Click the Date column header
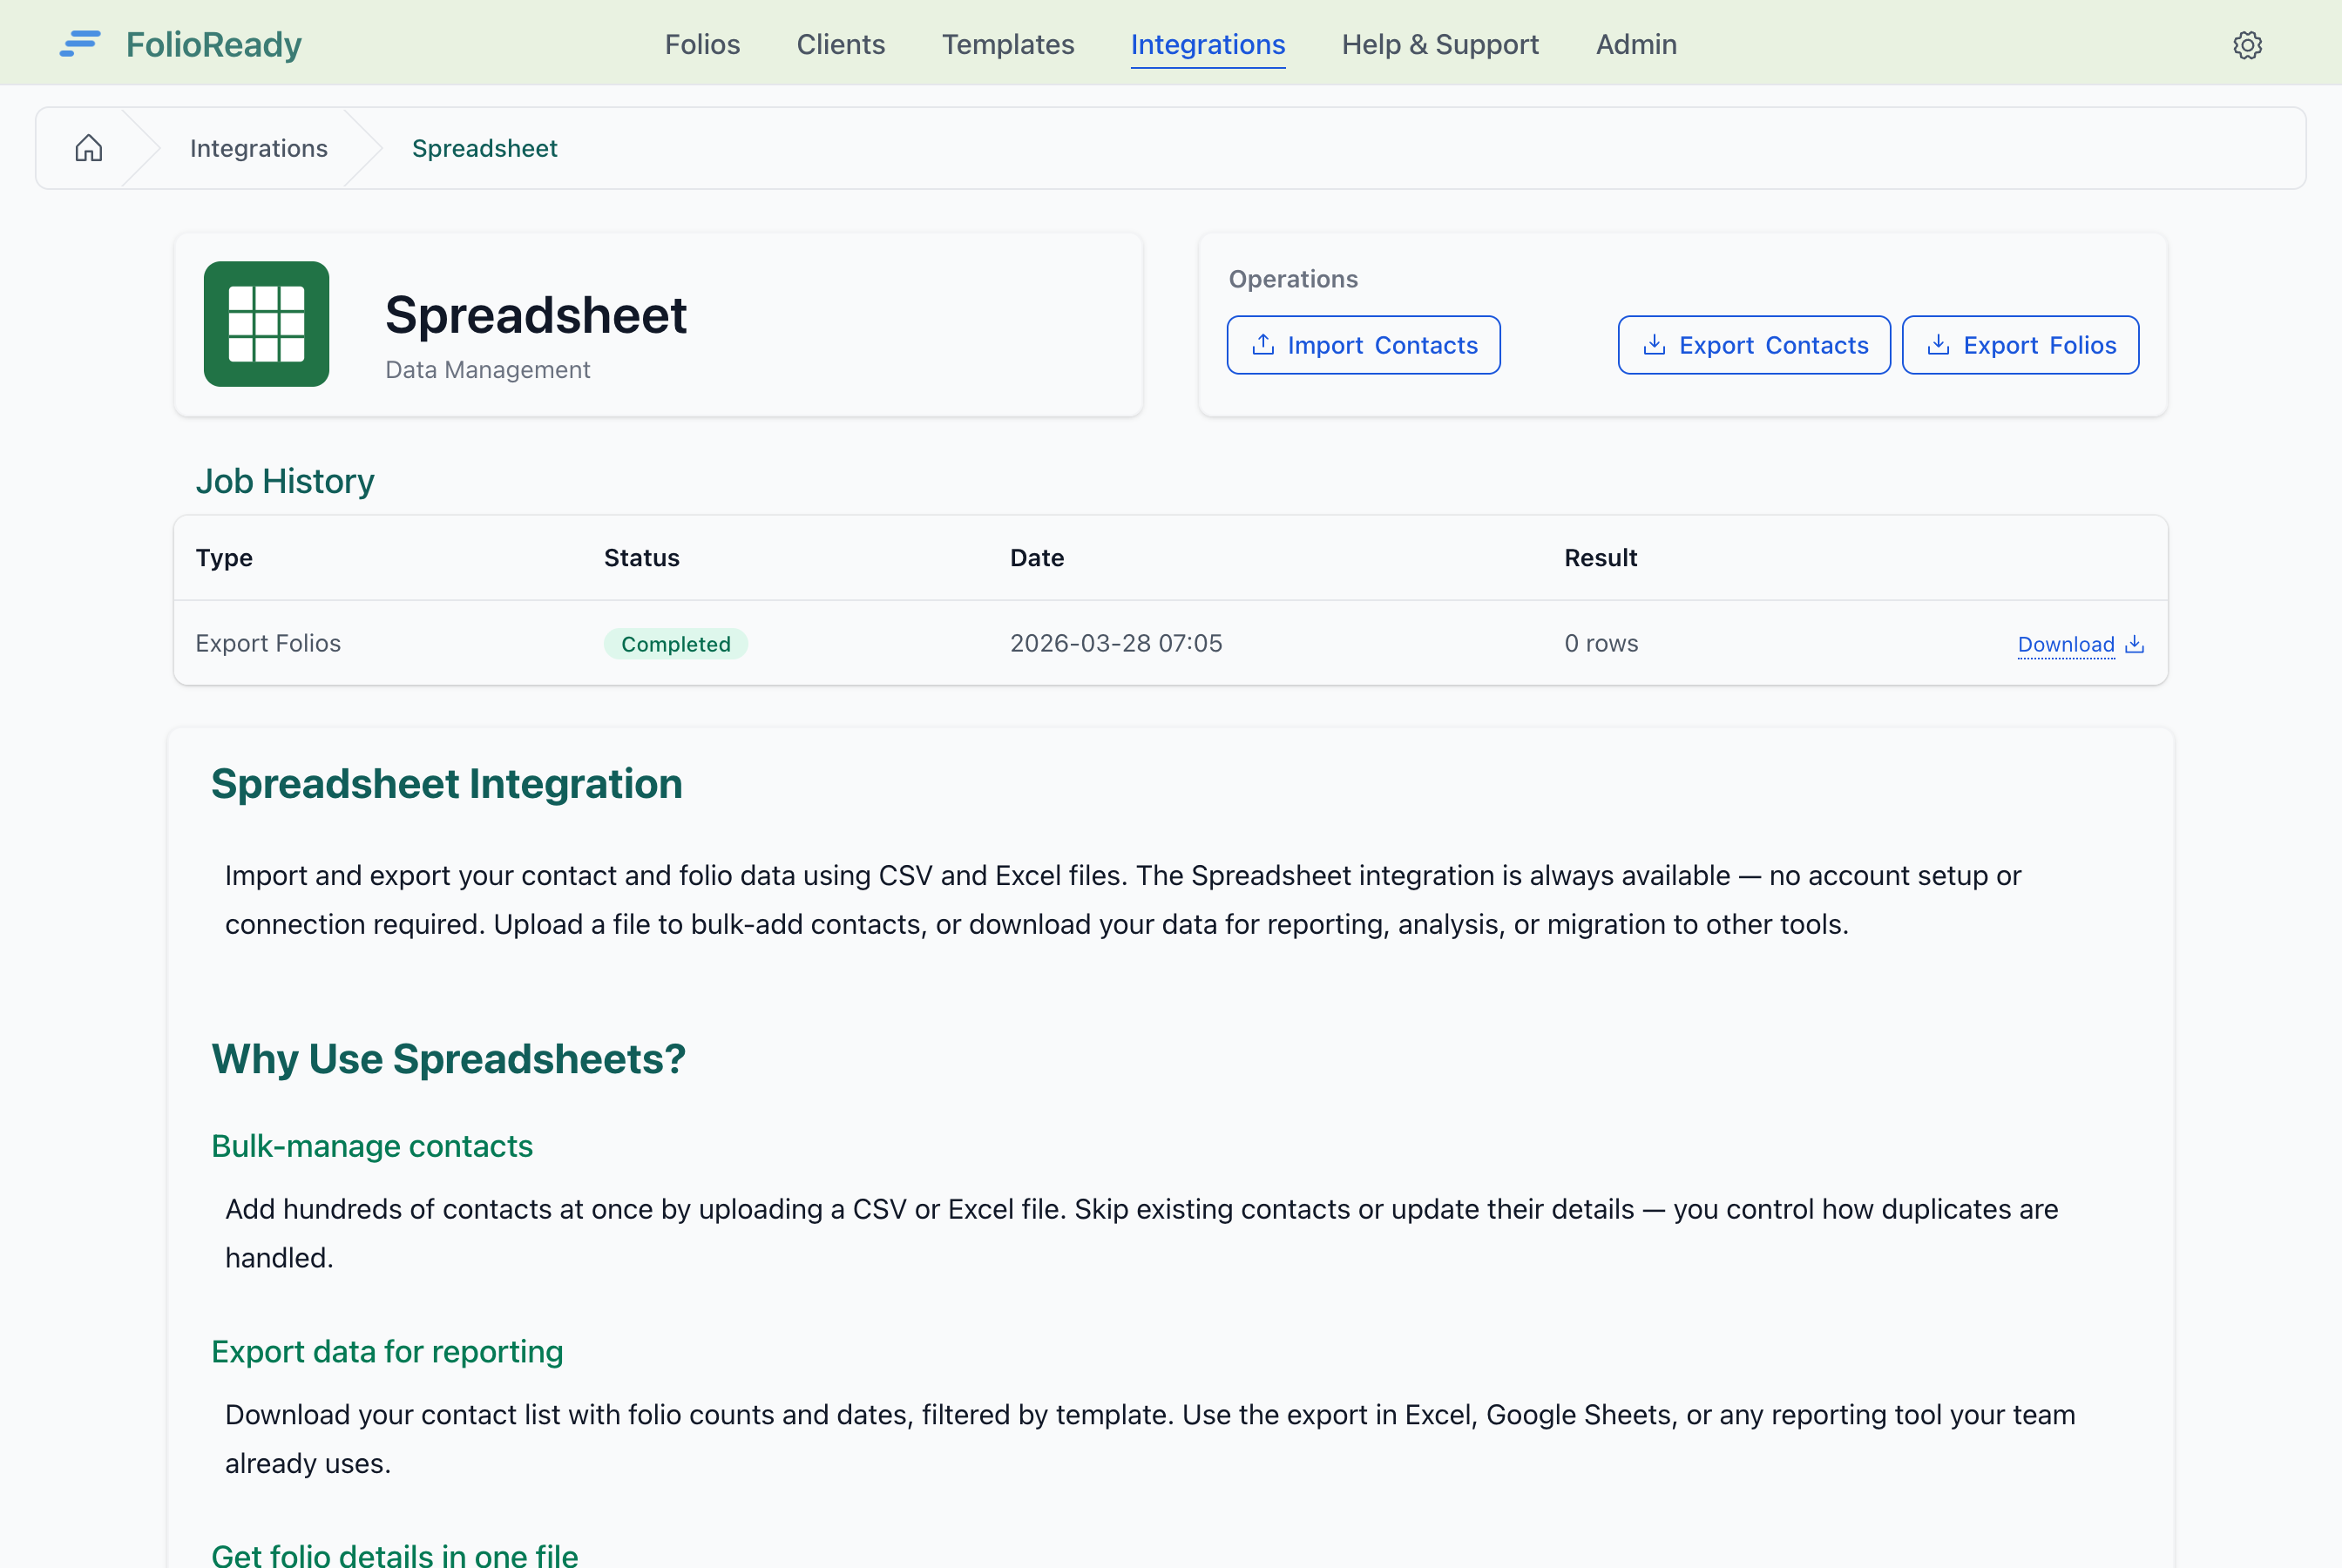This screenshot has height=1568, width=2342. pyautogui.click(x=1036, y=558)
